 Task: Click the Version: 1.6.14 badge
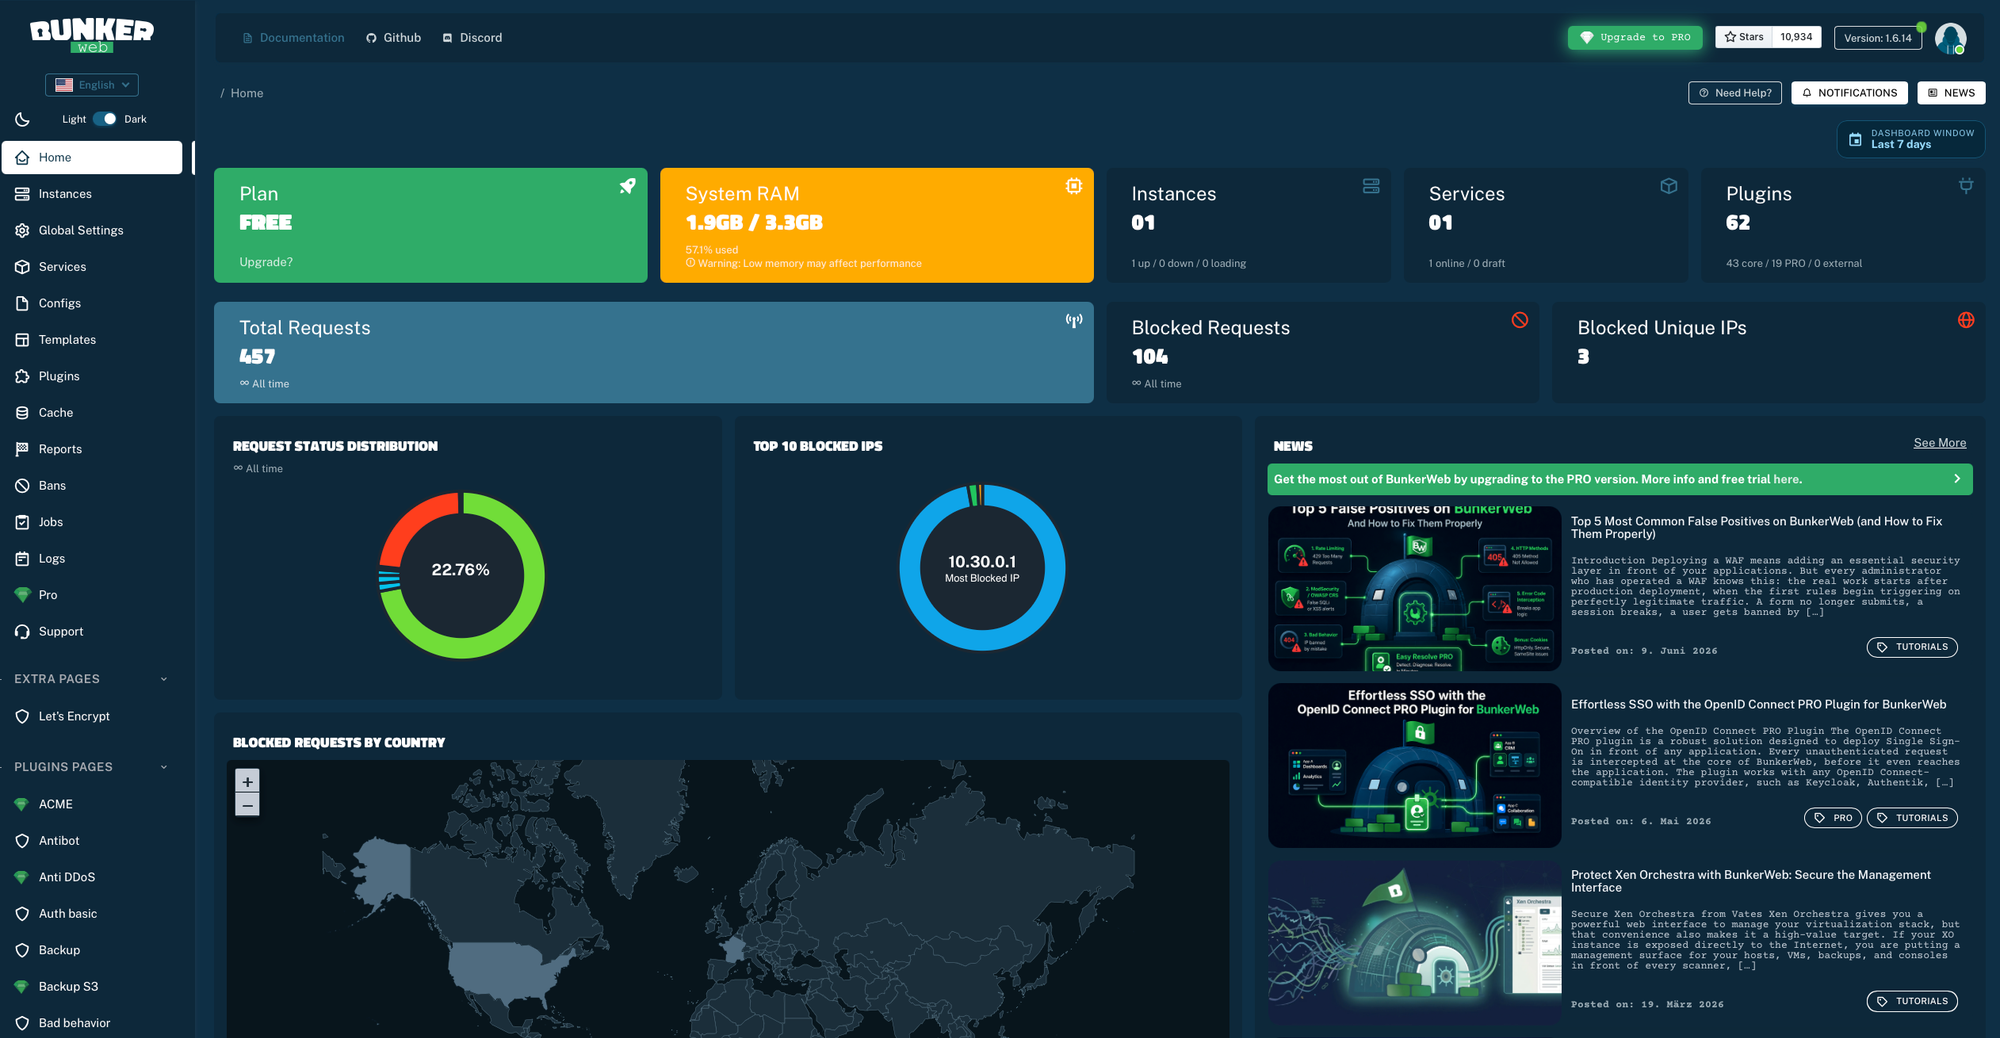pyautogui.click(x=1877, y=38)
